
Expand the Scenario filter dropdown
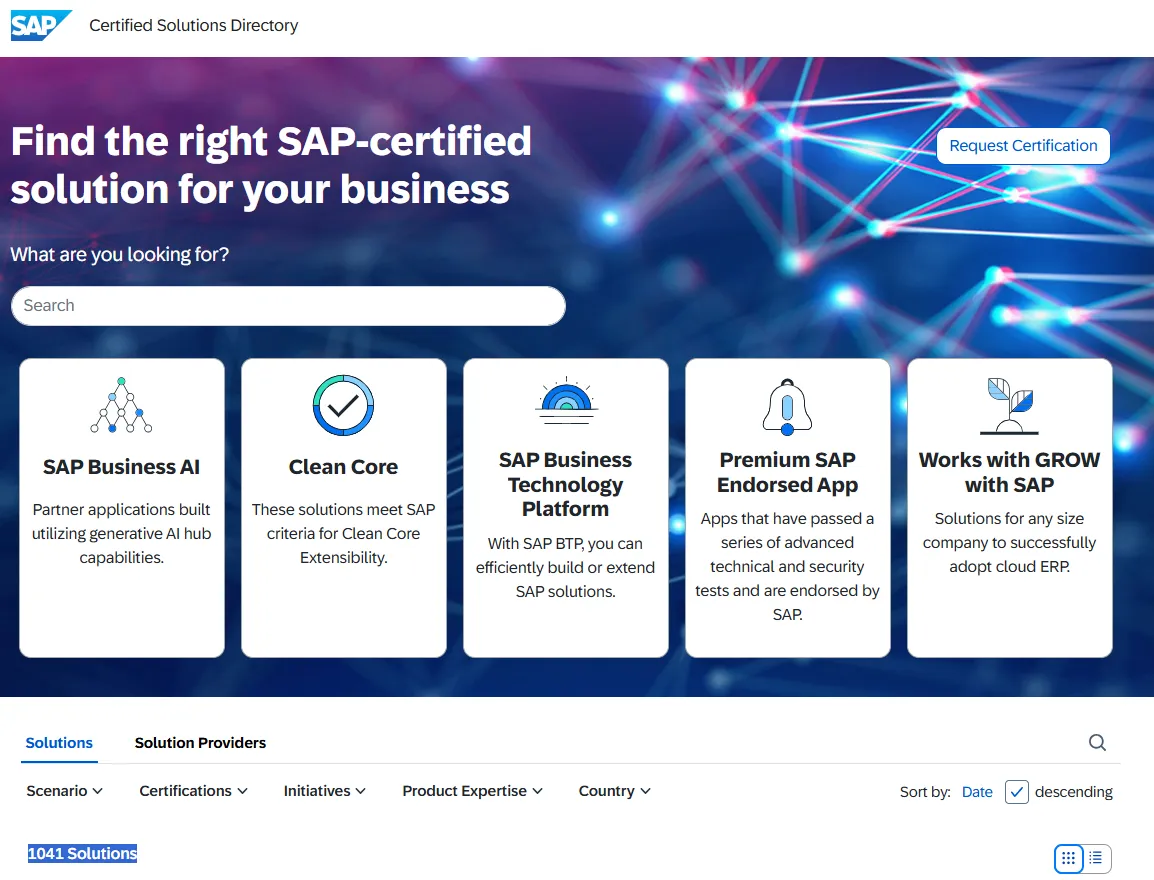pyautogui.click(x=65, y=791)
